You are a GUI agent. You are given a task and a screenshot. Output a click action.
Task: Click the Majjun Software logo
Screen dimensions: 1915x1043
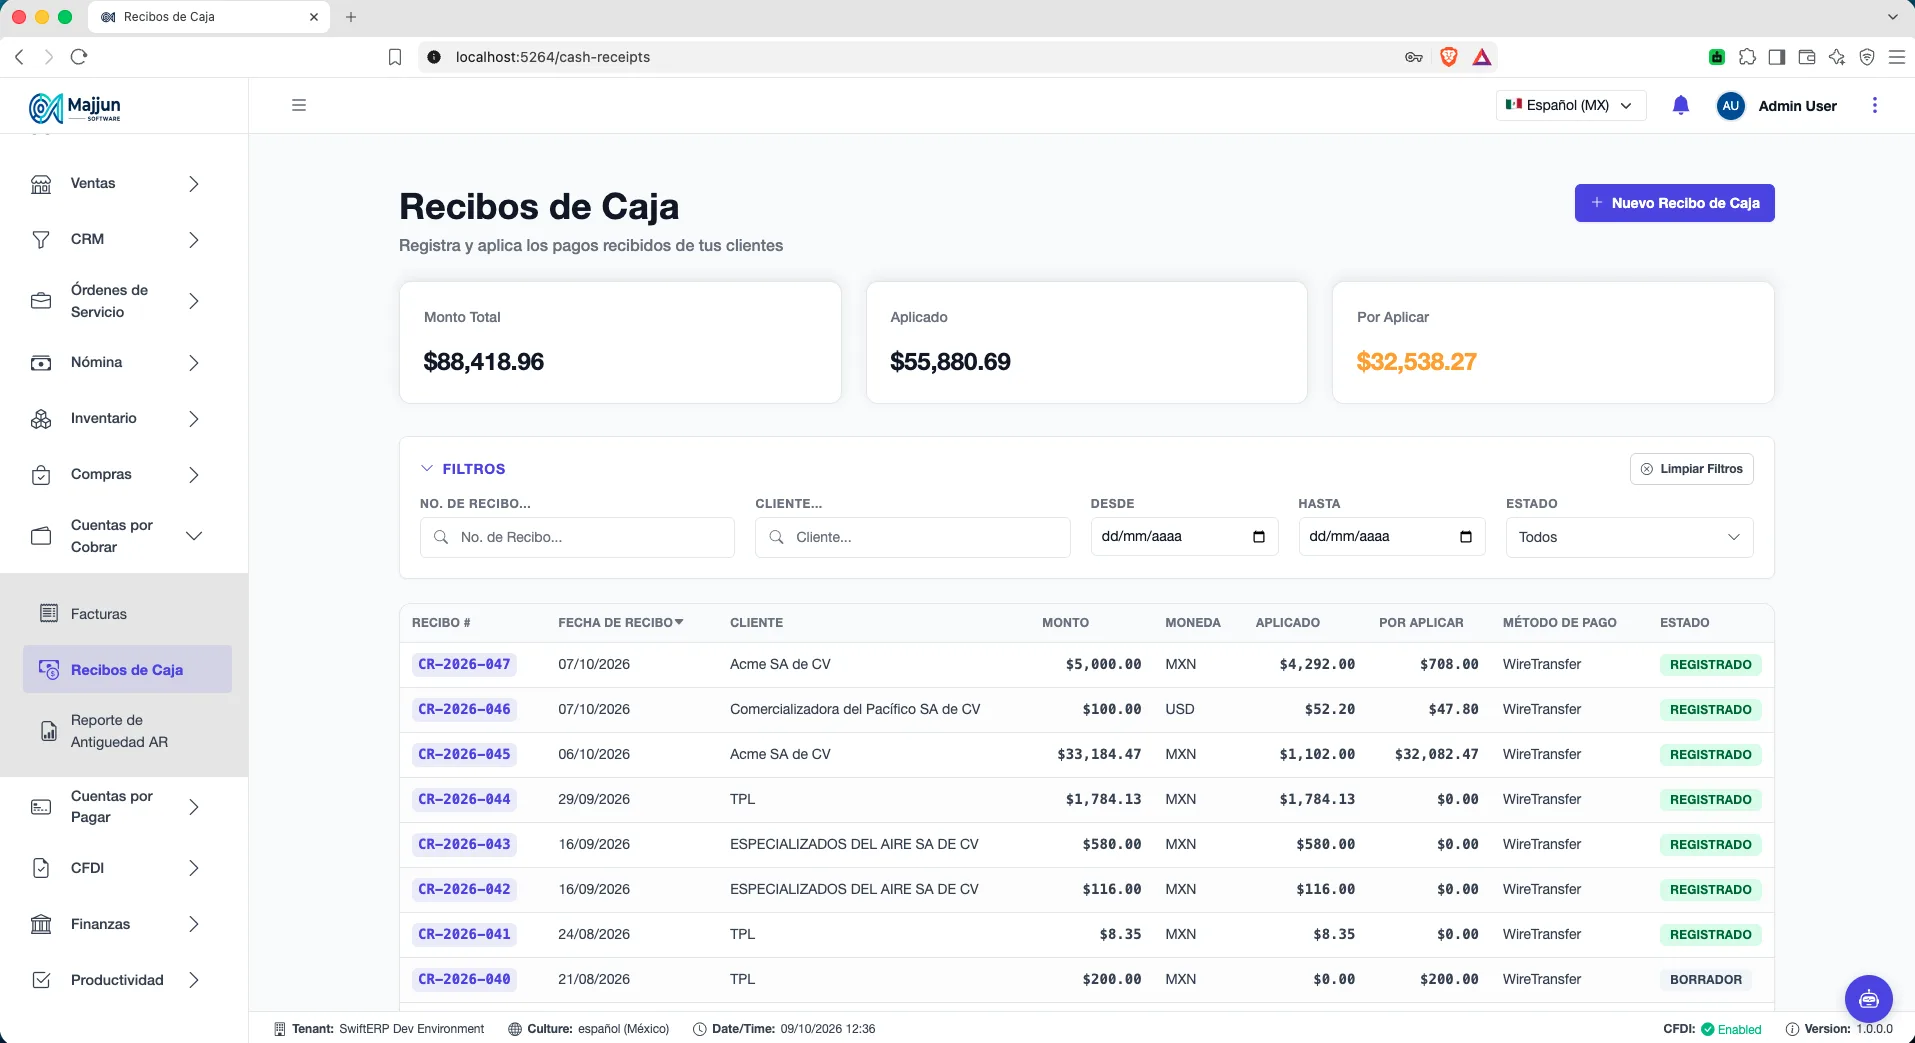[x=75, y=107]
